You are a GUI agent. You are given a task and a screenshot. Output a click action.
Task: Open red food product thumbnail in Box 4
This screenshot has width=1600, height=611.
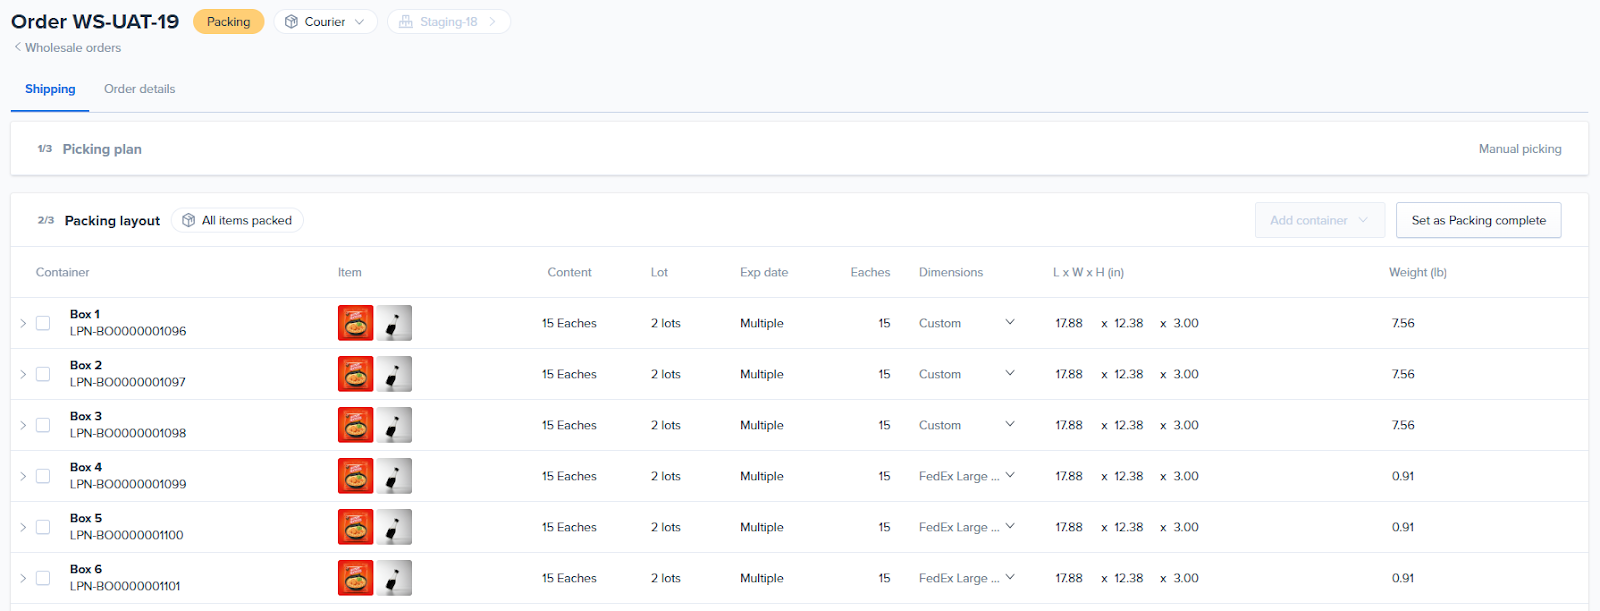[x=356, y=476]
